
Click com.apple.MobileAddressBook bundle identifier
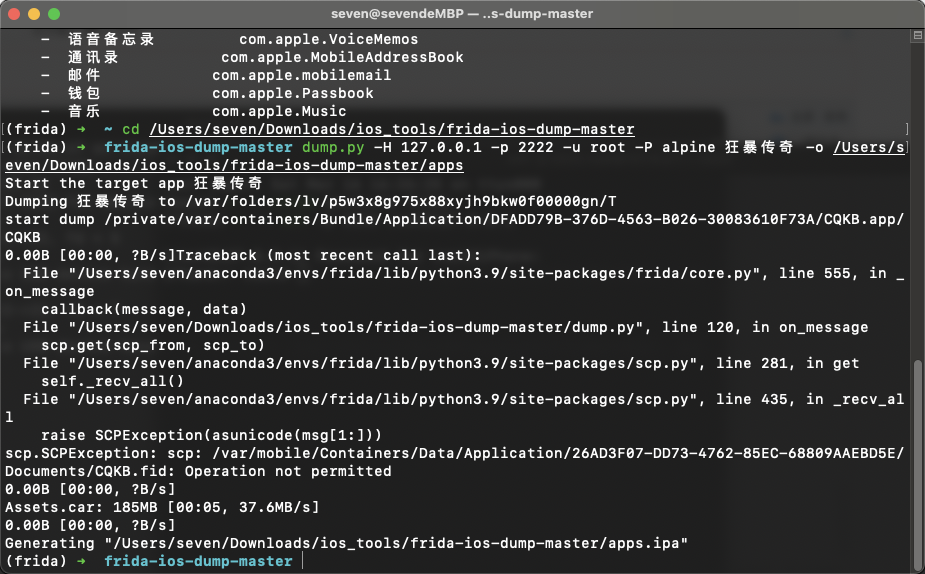click(x=342, y=57)
